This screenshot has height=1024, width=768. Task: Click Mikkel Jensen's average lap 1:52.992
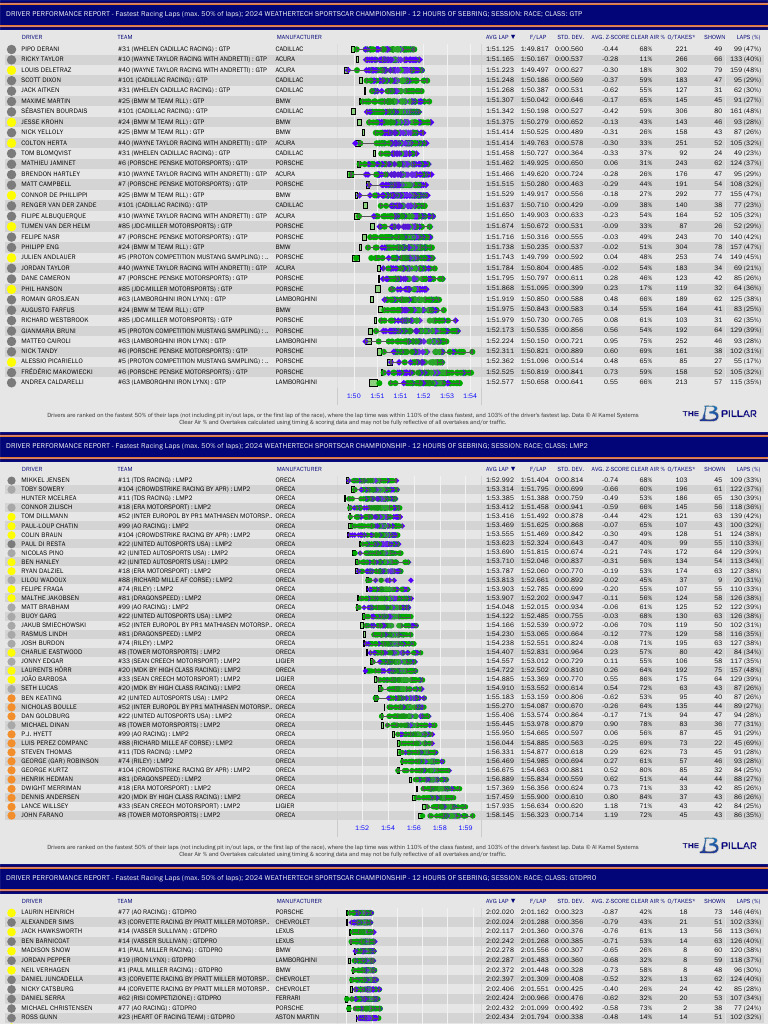click(500, 480)
